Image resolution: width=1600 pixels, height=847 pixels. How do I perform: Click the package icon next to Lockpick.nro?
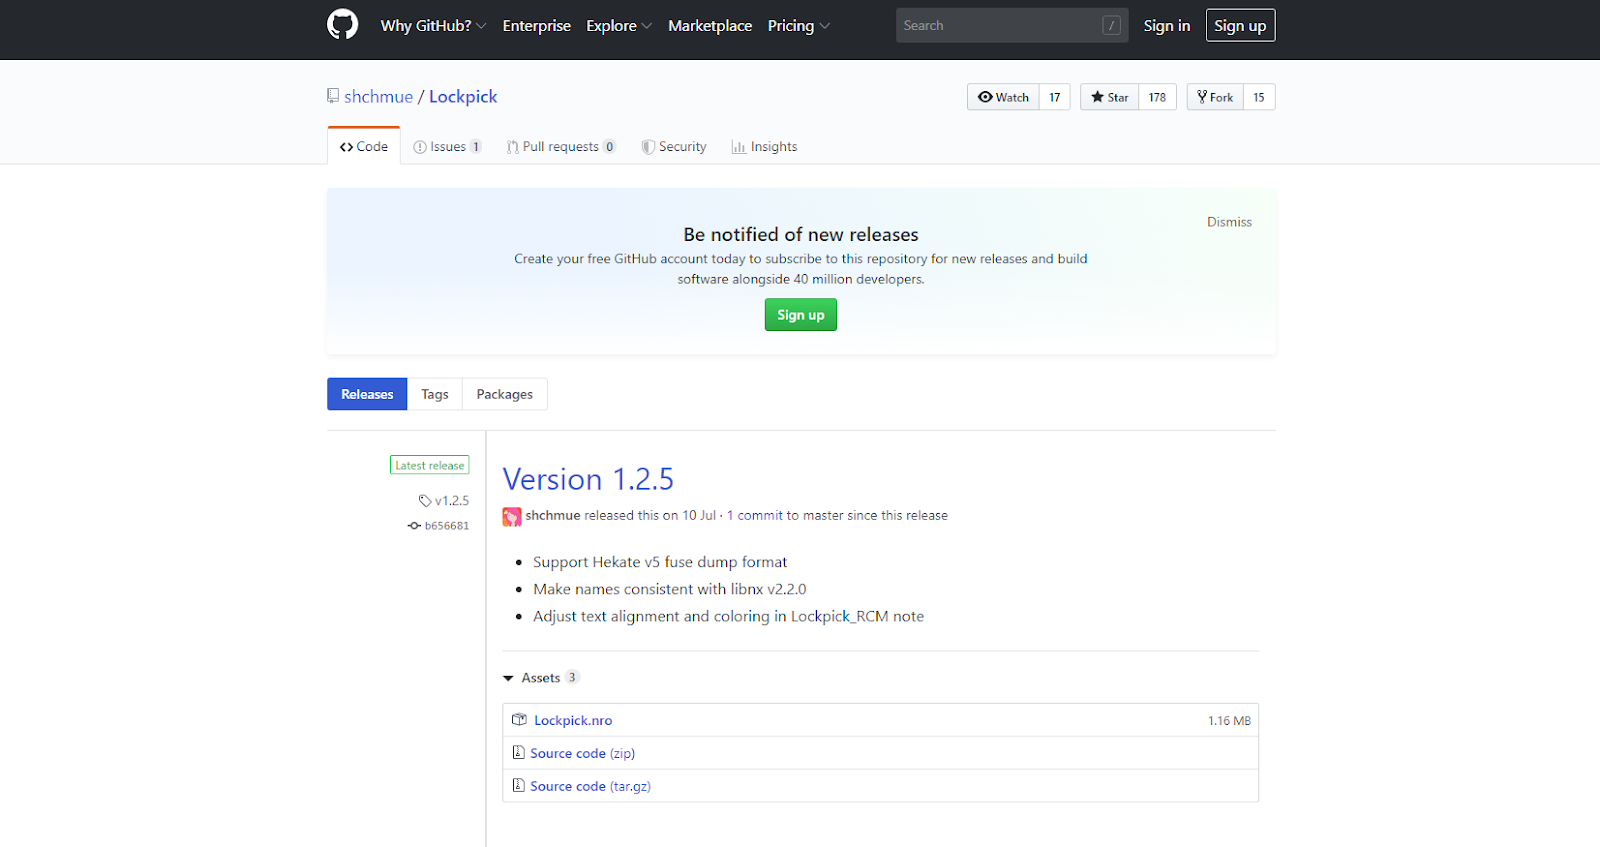[519, 720]
